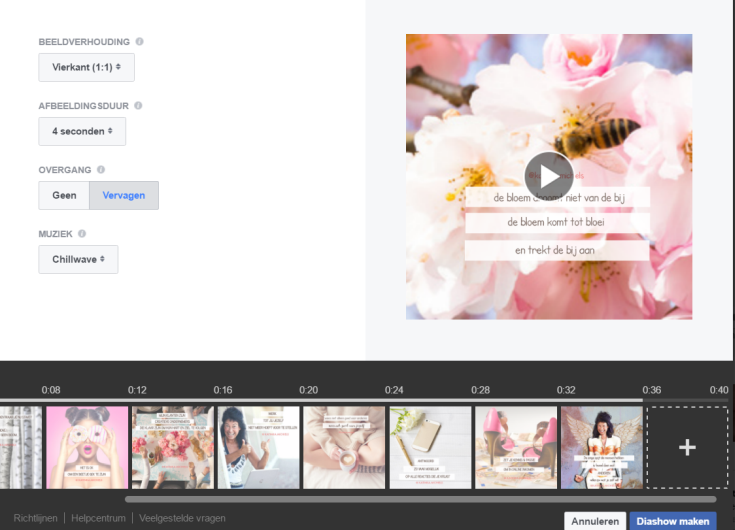Open Vierkant (1:1) aspect ratio dropdown
This screenshot has height=530, width=735.
[x=86, y=67]
